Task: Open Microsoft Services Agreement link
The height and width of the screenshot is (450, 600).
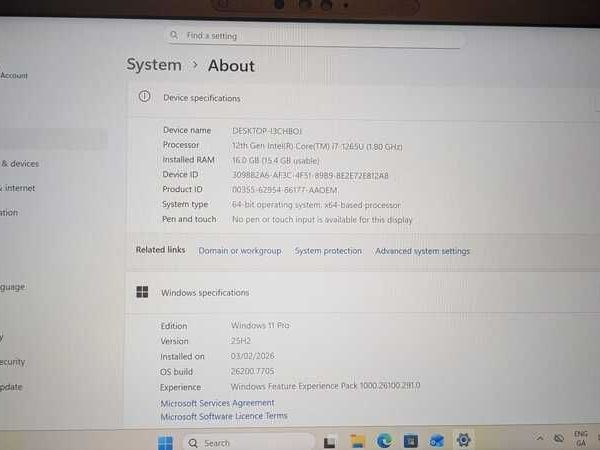Action: point(217,403)
